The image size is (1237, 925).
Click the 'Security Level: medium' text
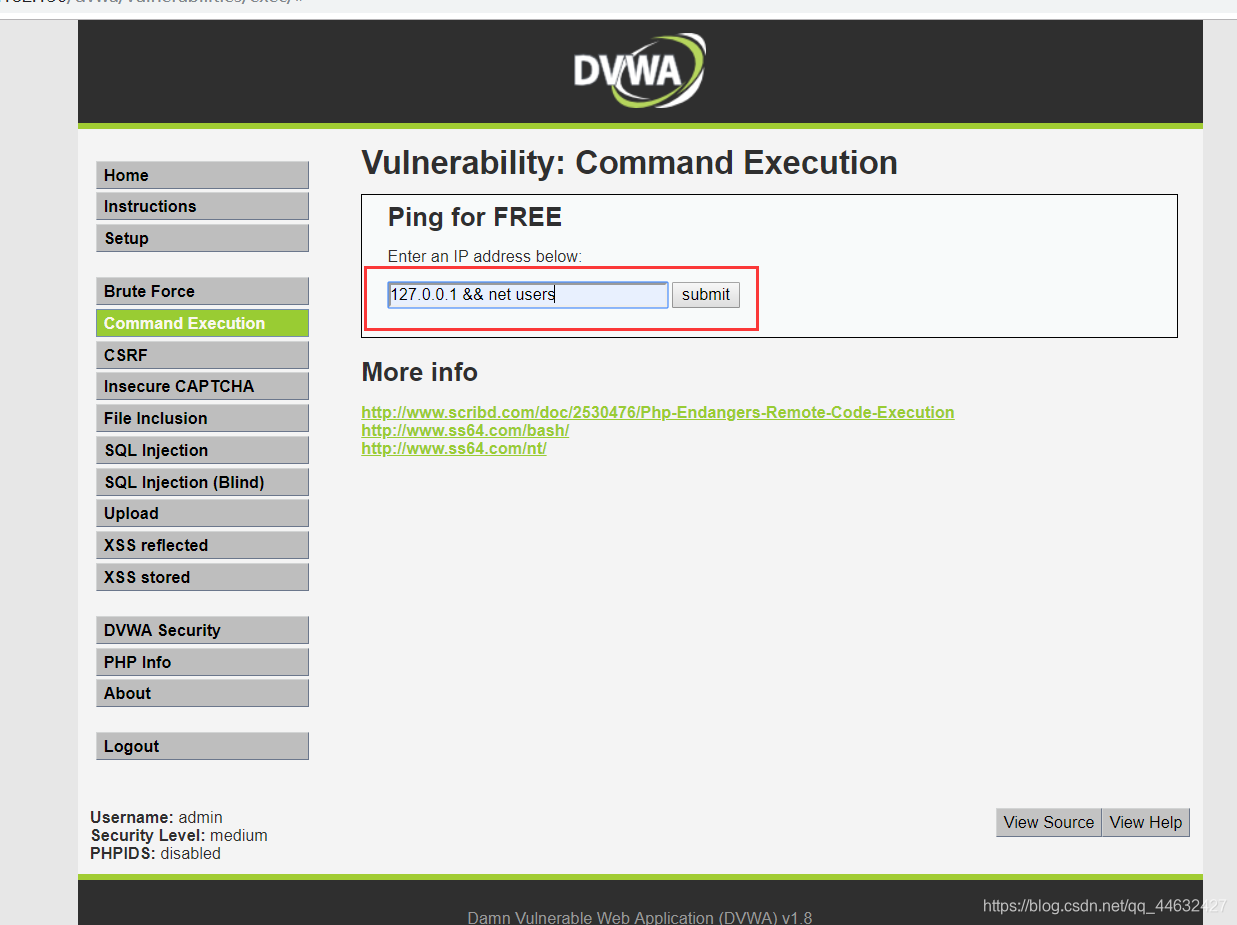coord(179,835)
